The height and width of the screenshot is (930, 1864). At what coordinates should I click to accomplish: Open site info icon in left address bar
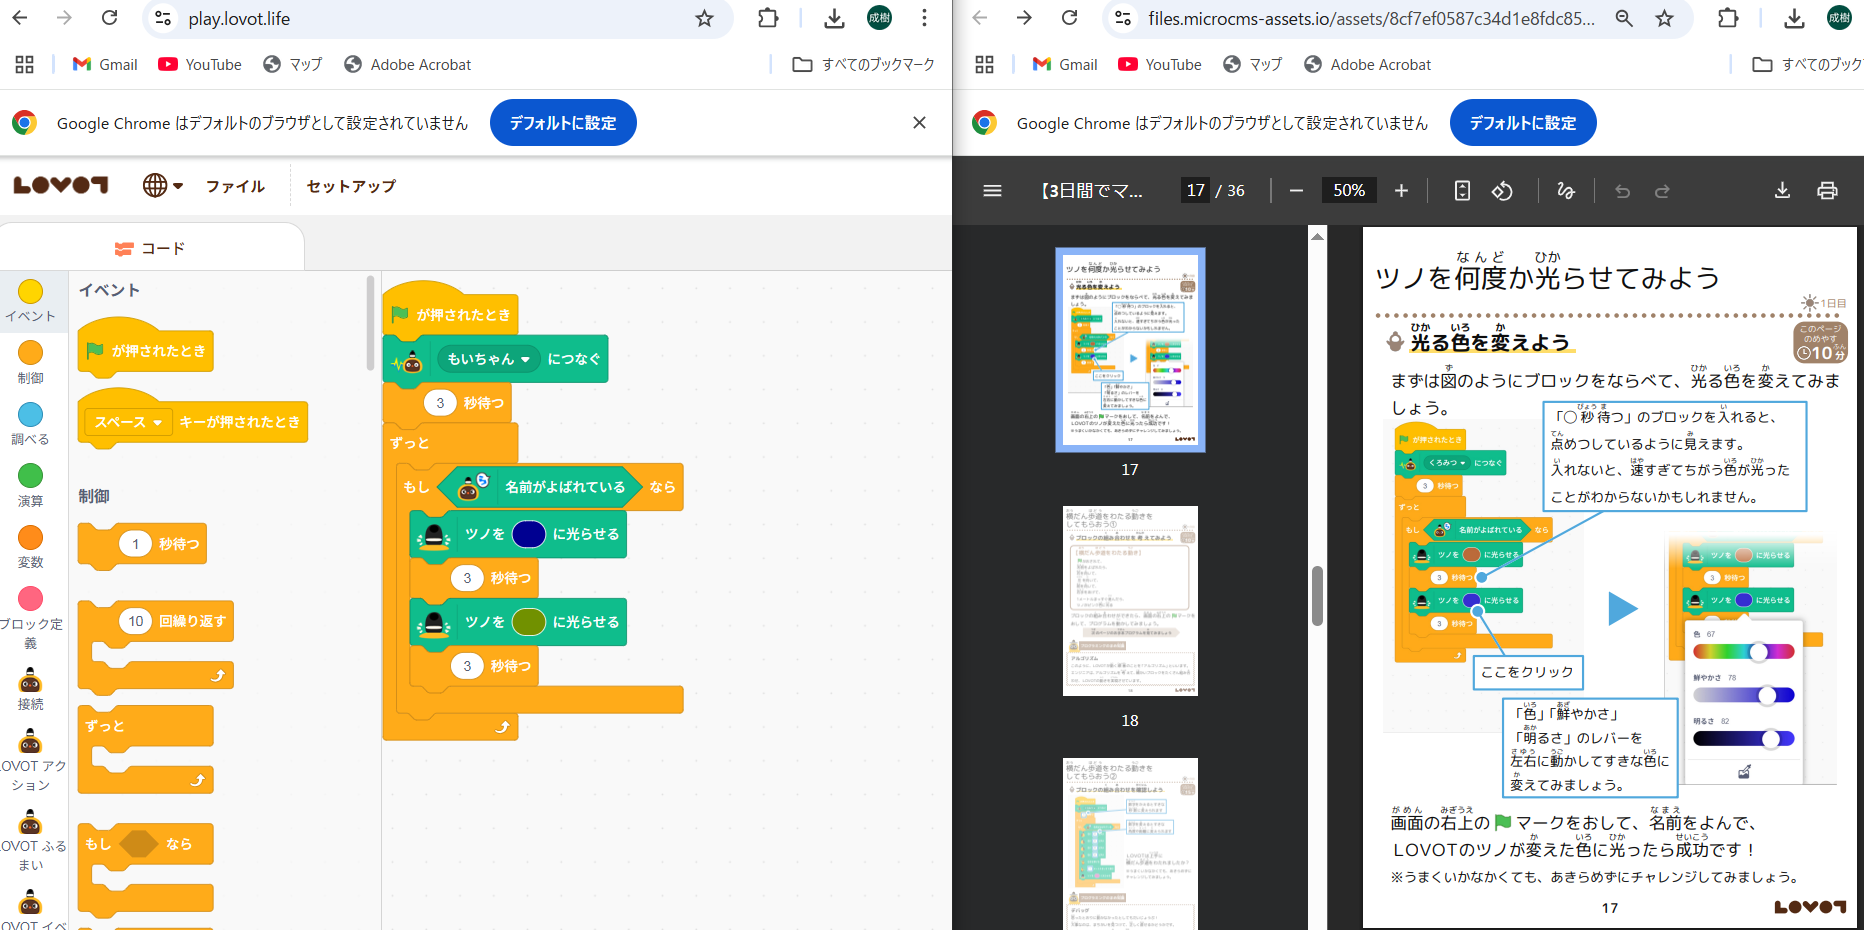[163, 18]
